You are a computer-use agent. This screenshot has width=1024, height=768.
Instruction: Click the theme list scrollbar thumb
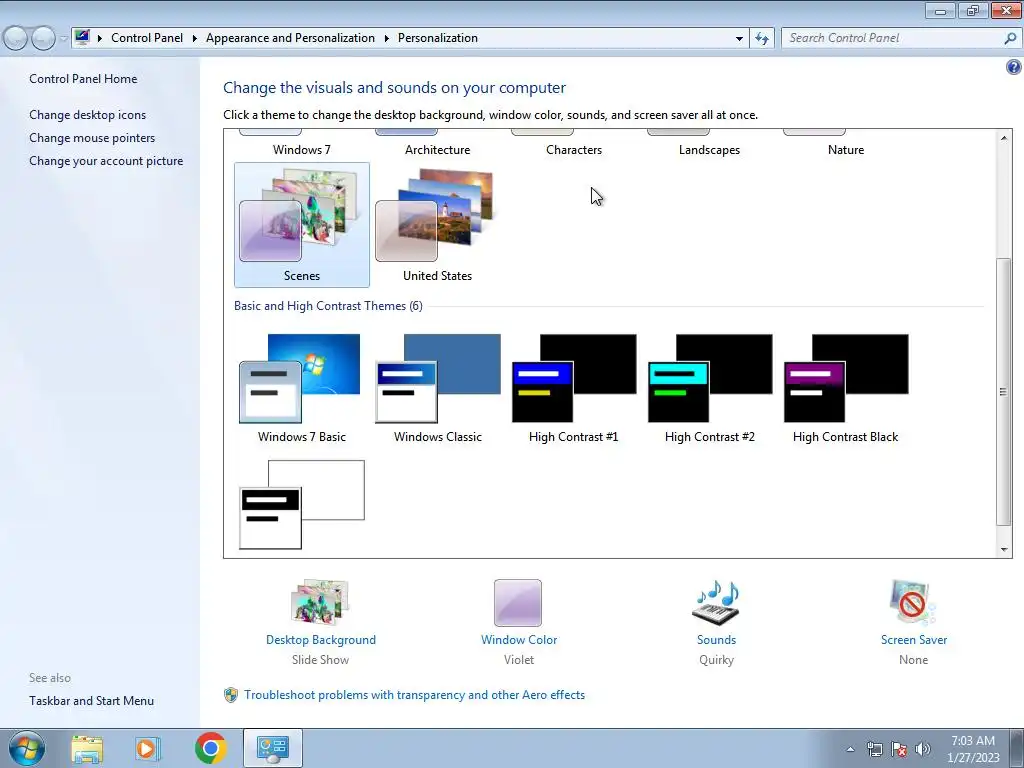pos(1004,391)
